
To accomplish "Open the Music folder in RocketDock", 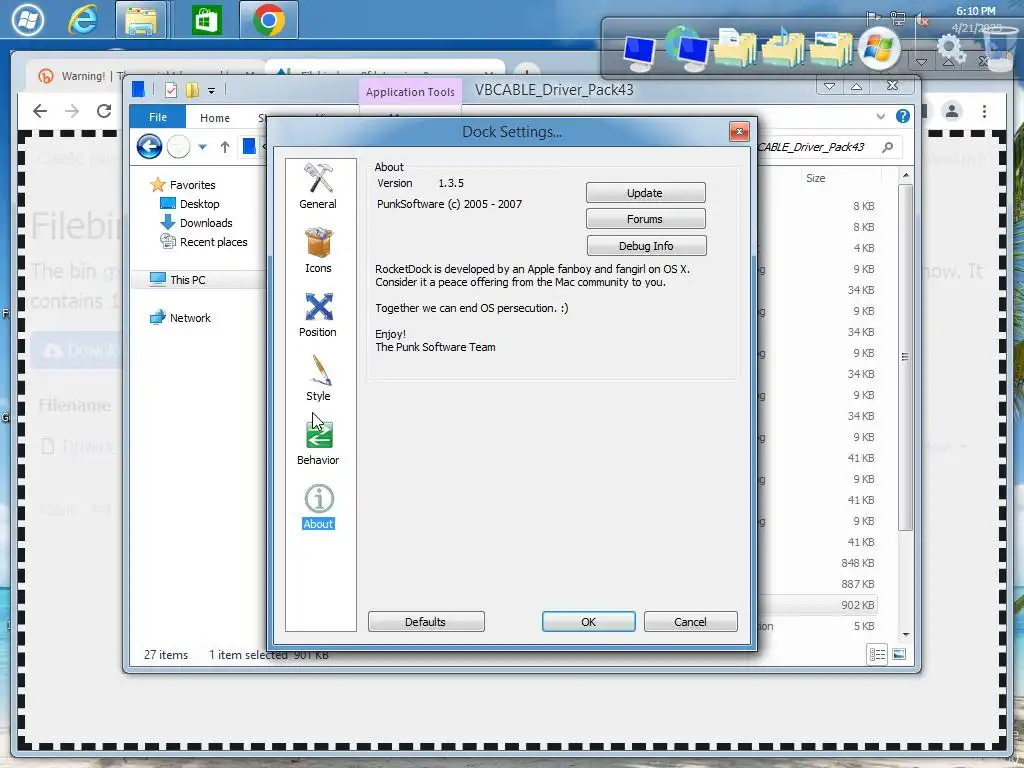I will 784,46.
